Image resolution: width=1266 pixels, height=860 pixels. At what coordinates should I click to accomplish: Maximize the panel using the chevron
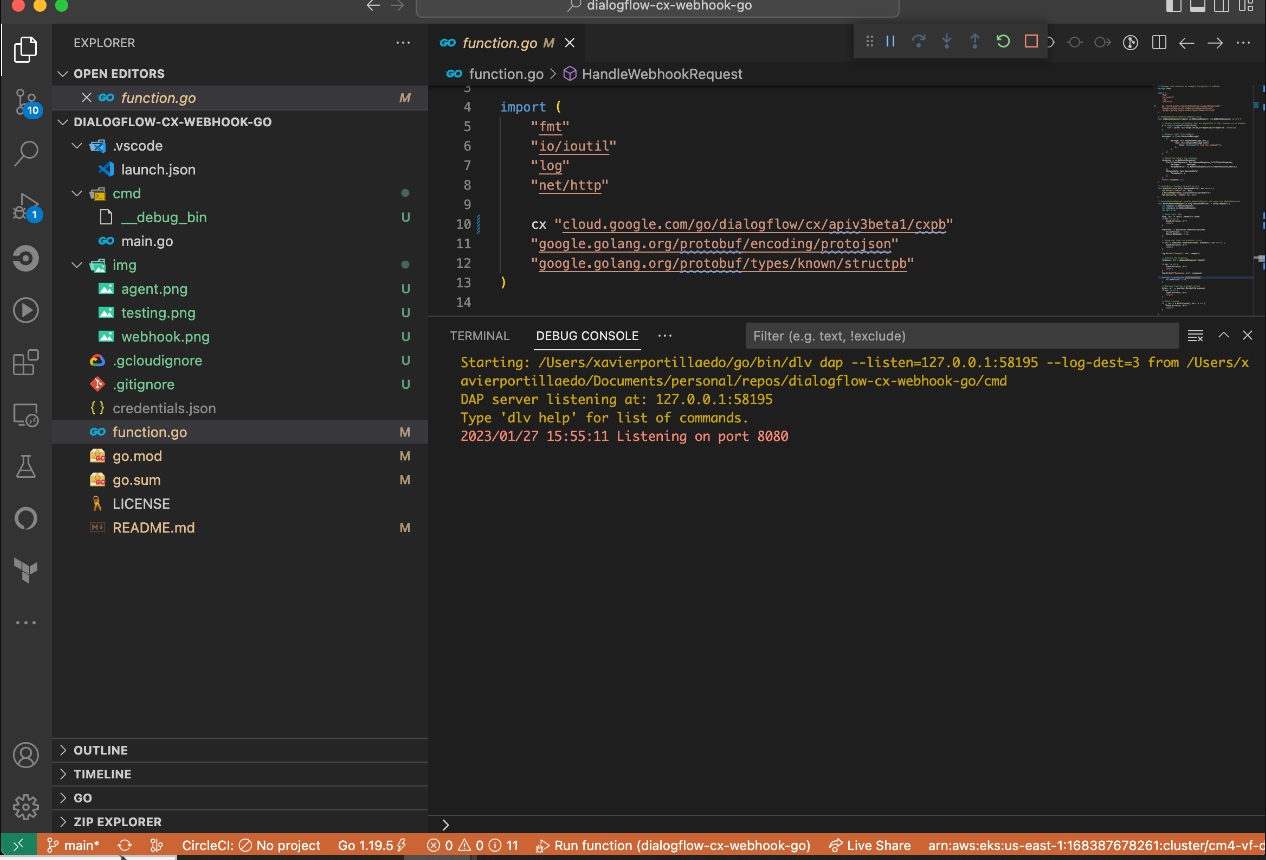(x=1223, y=336)
